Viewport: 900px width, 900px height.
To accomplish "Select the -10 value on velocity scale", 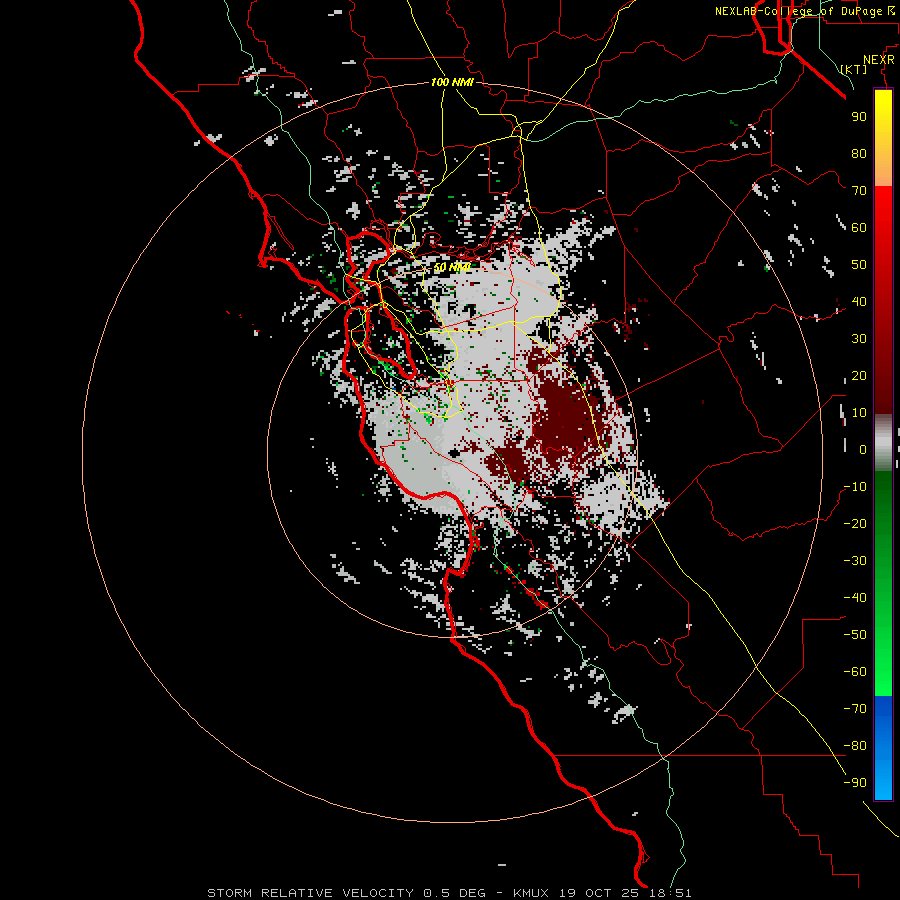I will 855,487.
